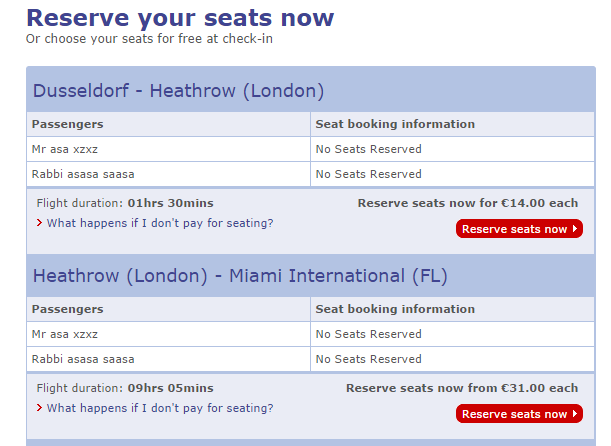This screenshot has height=446, width=611.
Task: Select the Heathrow (London) - Miami International heading
Action: tap(240, 276)
